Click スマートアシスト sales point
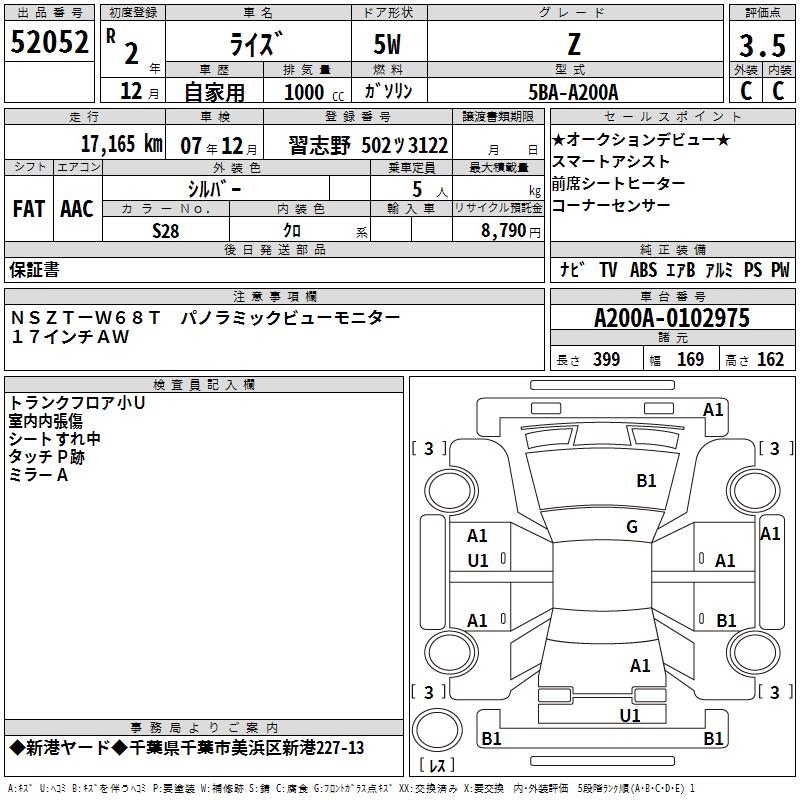Image resolution: width=800 pixels, height=800 pixels. click(x=611, y=161)
